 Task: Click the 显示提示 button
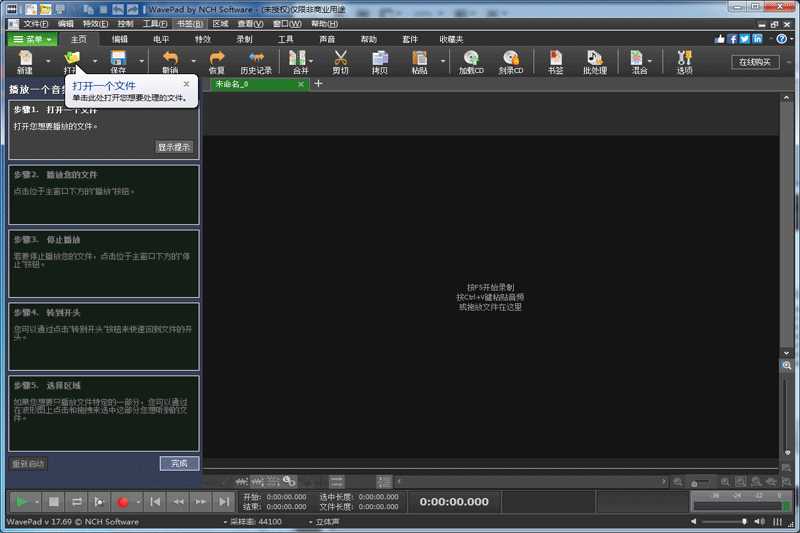click(x=174, y=147)
